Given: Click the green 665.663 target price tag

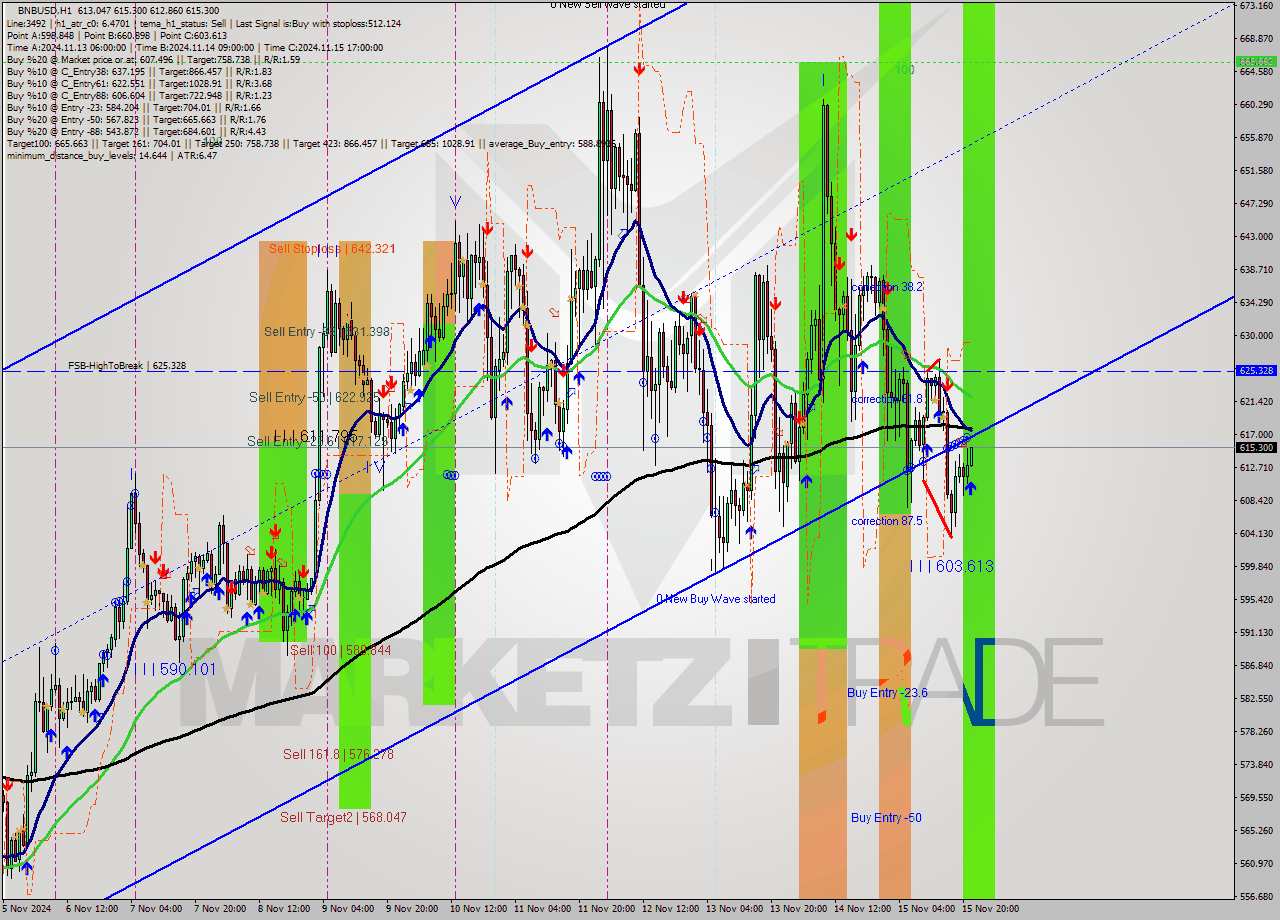Looking at the screenshot, I should [x=1257, y=62].
